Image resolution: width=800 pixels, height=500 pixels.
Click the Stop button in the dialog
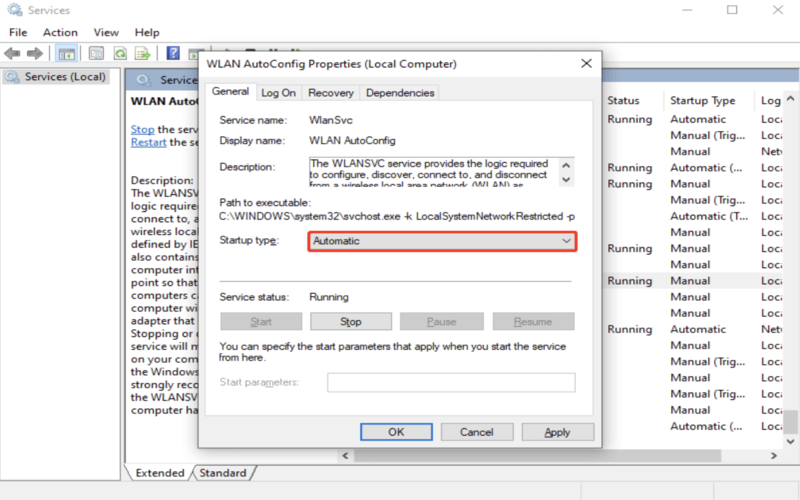click(x=351, y=321)
